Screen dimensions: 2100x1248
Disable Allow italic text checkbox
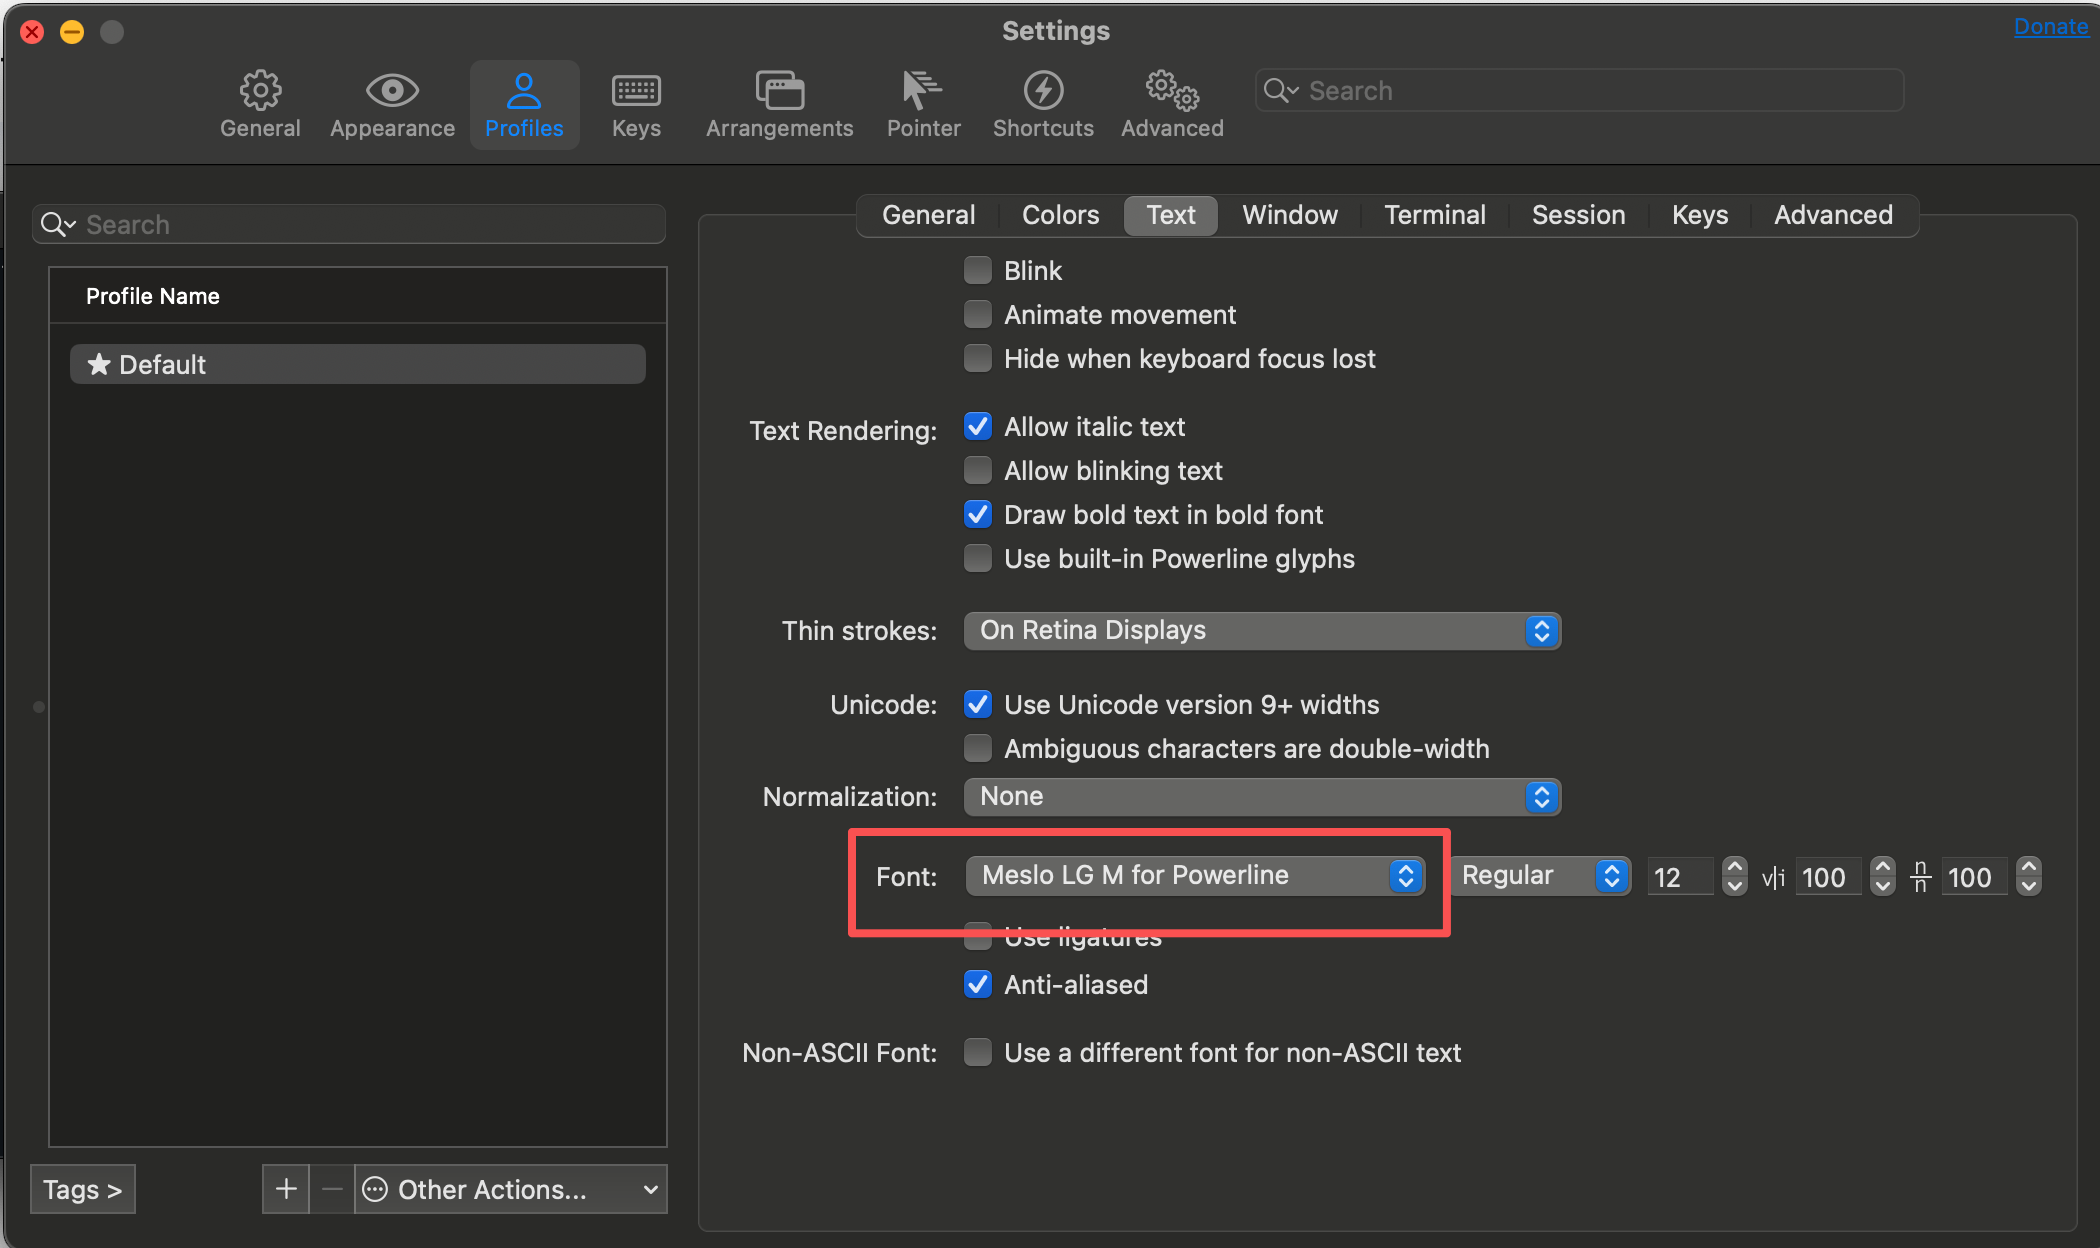[x=978, y=427]
